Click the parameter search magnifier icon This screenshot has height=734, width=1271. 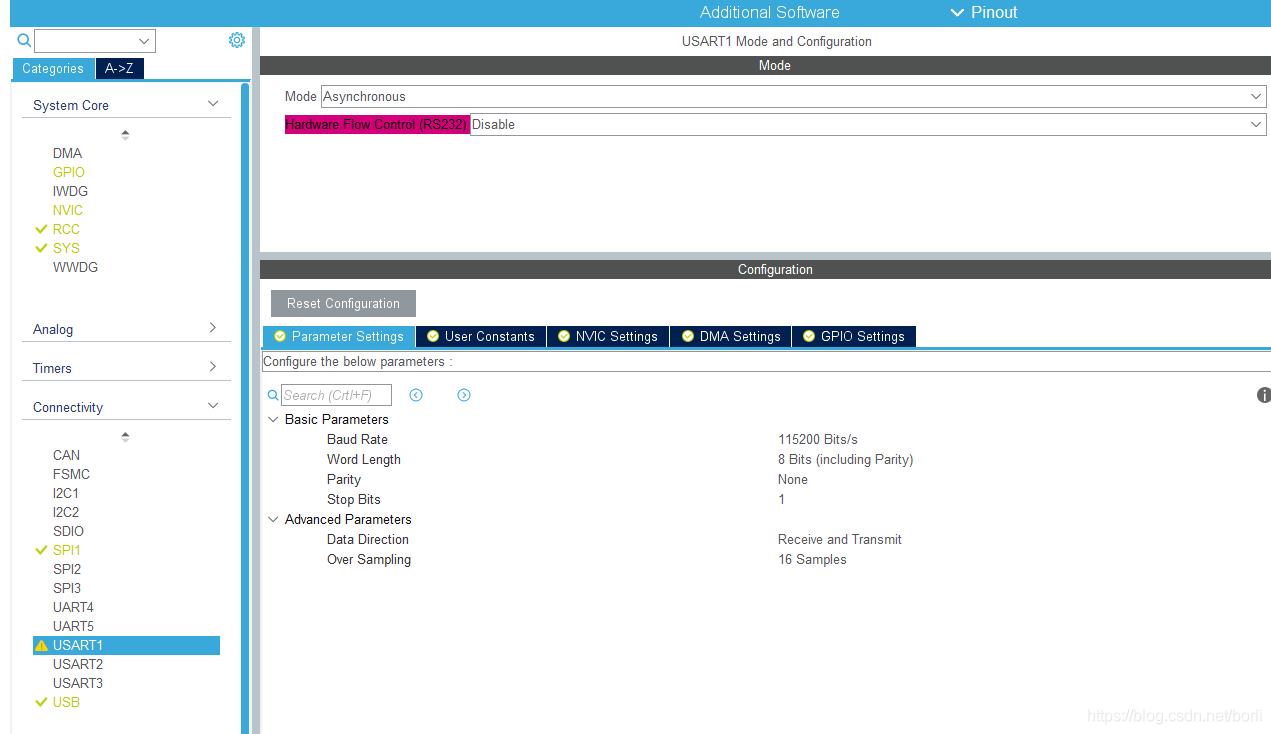point(273,395)
